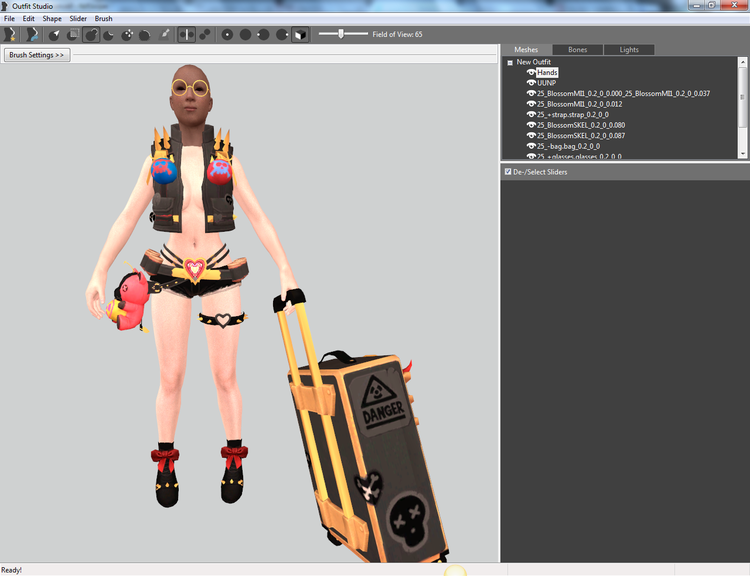Toggle eye icon for 25_BlossomSKEL_0.2_0_0.087
This screenshot has width=750, height=576.
click(x=531, y=135)
